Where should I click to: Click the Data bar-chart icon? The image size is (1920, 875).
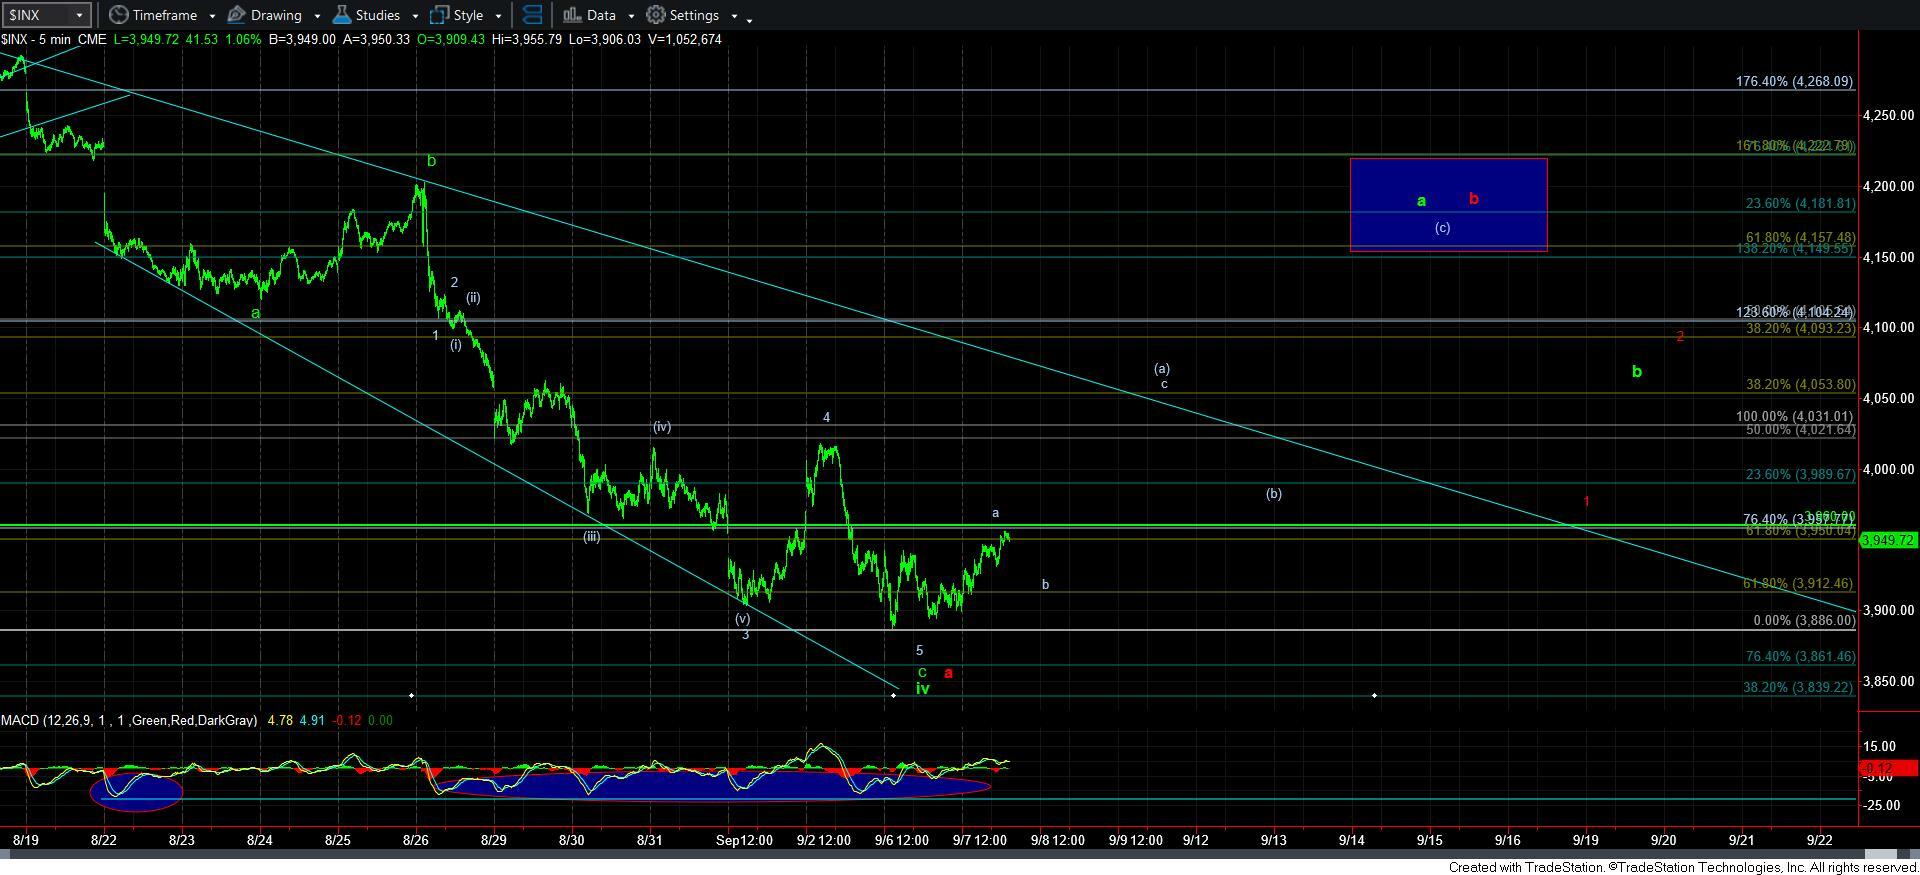point(572,15)
